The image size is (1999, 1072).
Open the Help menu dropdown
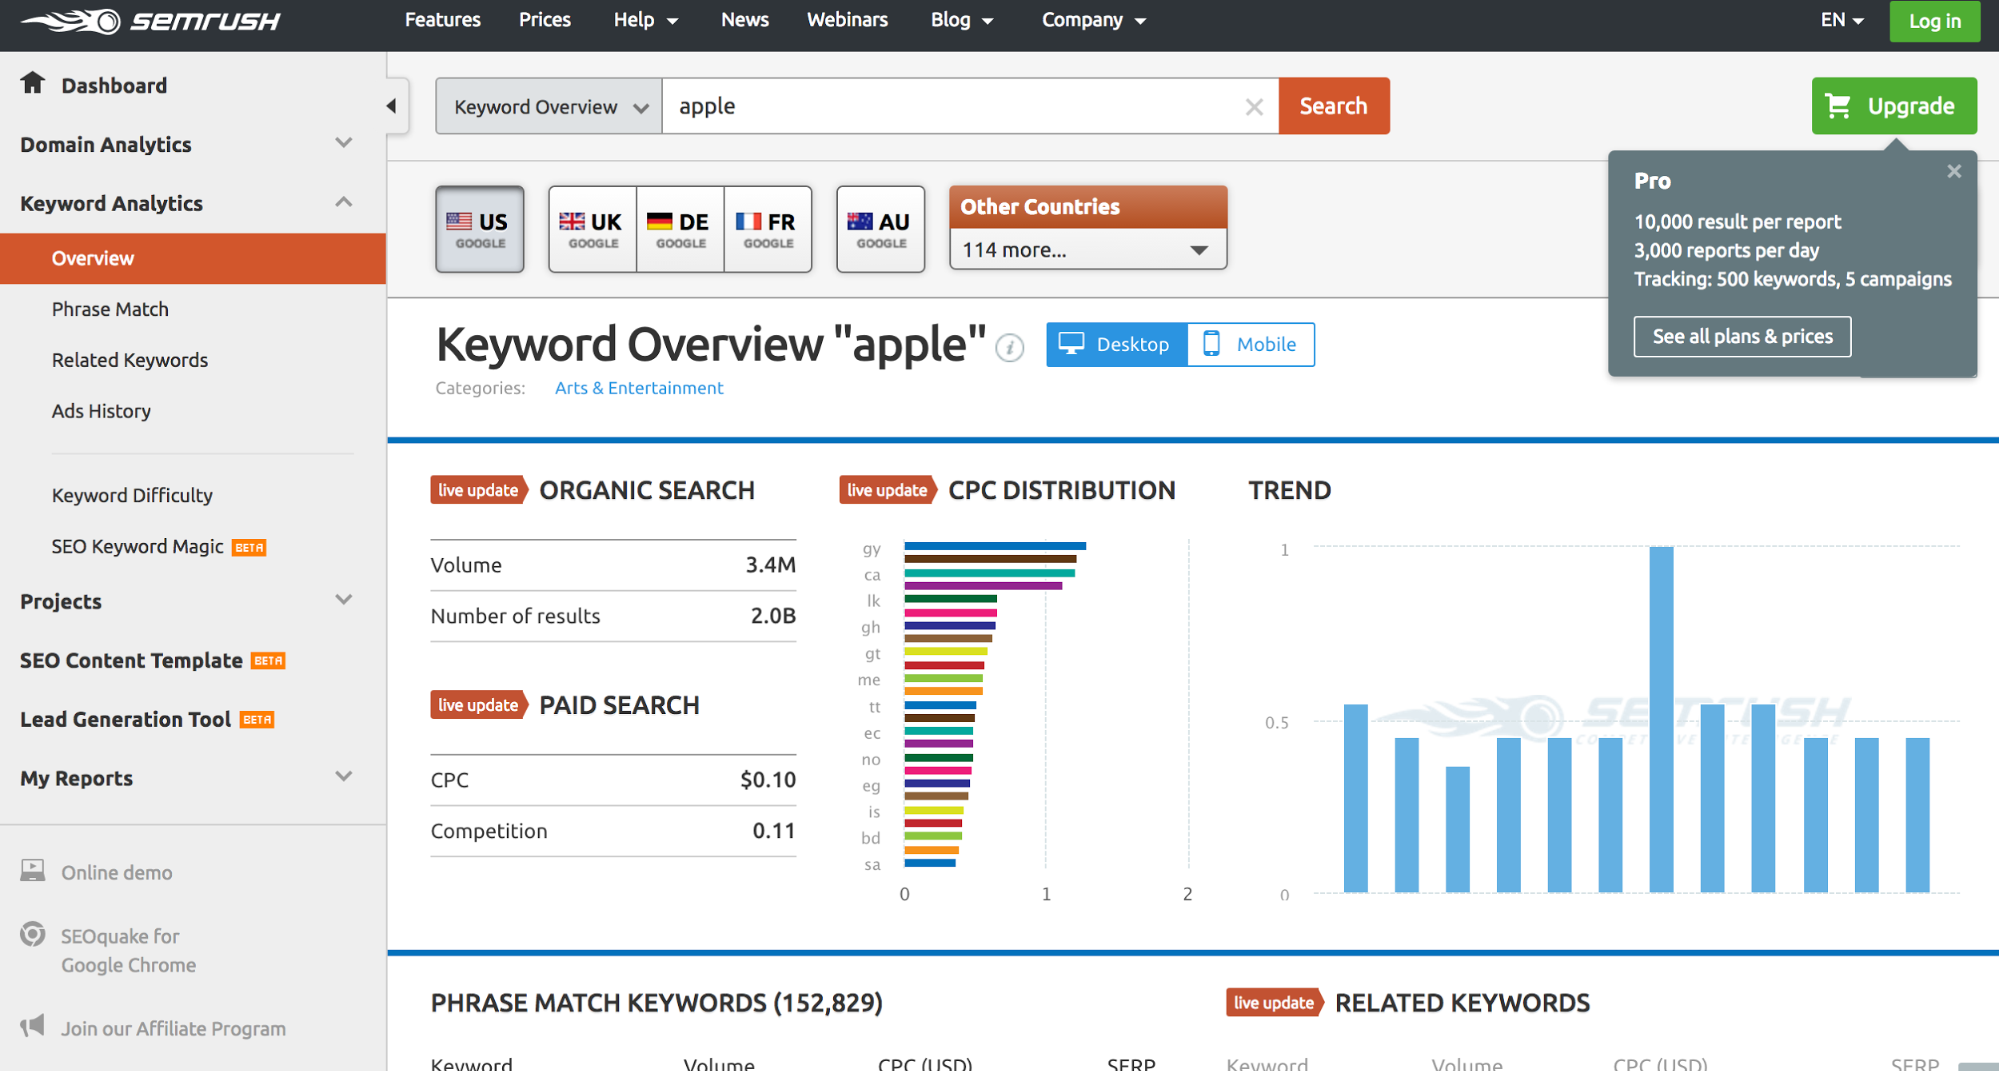pyautogui.click(x=646, y=20)
